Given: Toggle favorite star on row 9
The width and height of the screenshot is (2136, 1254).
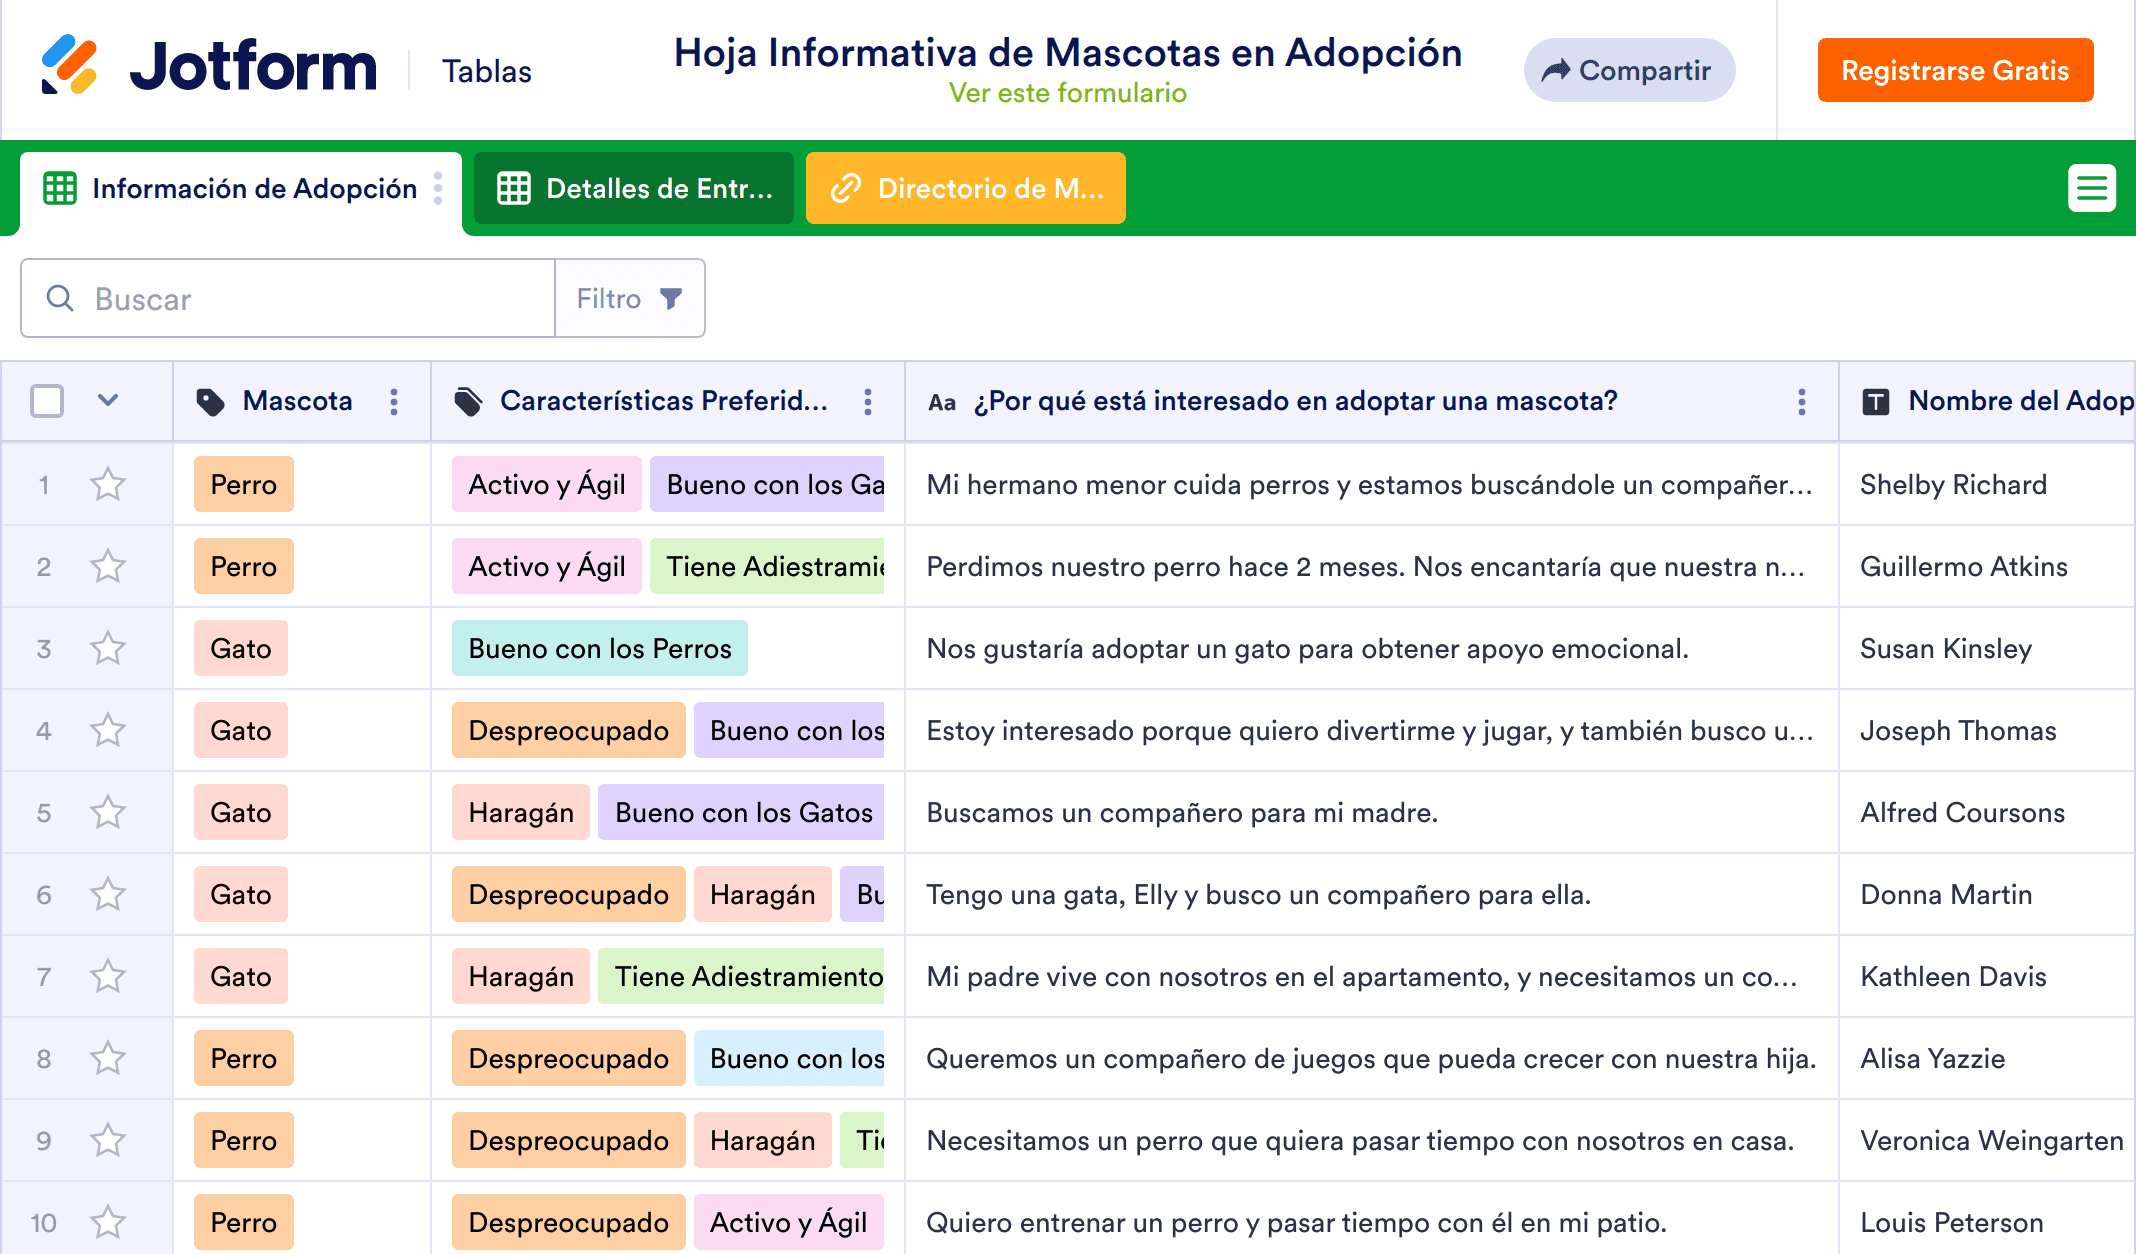Looking at the screenshot, I should click(108, 1141).
